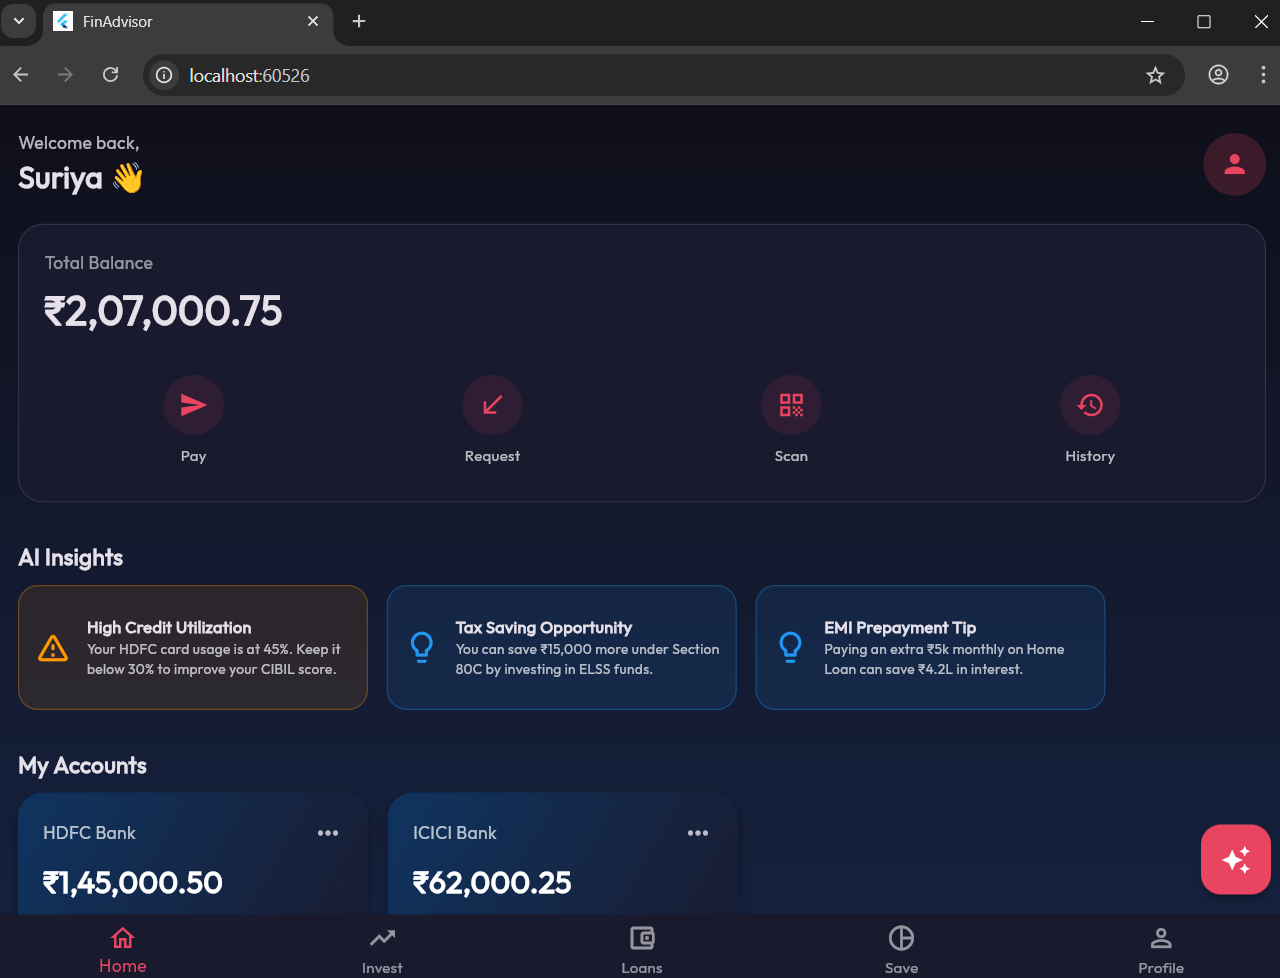Viewport: 1280px width, 978px height.
Task: Open the floating AI assistant button
Action: 1235,859
